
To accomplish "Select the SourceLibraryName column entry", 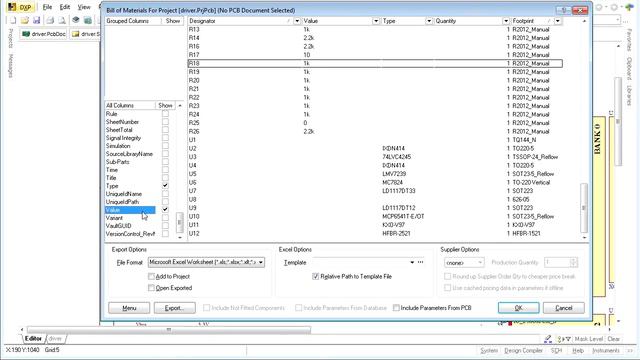I will 129,154.
